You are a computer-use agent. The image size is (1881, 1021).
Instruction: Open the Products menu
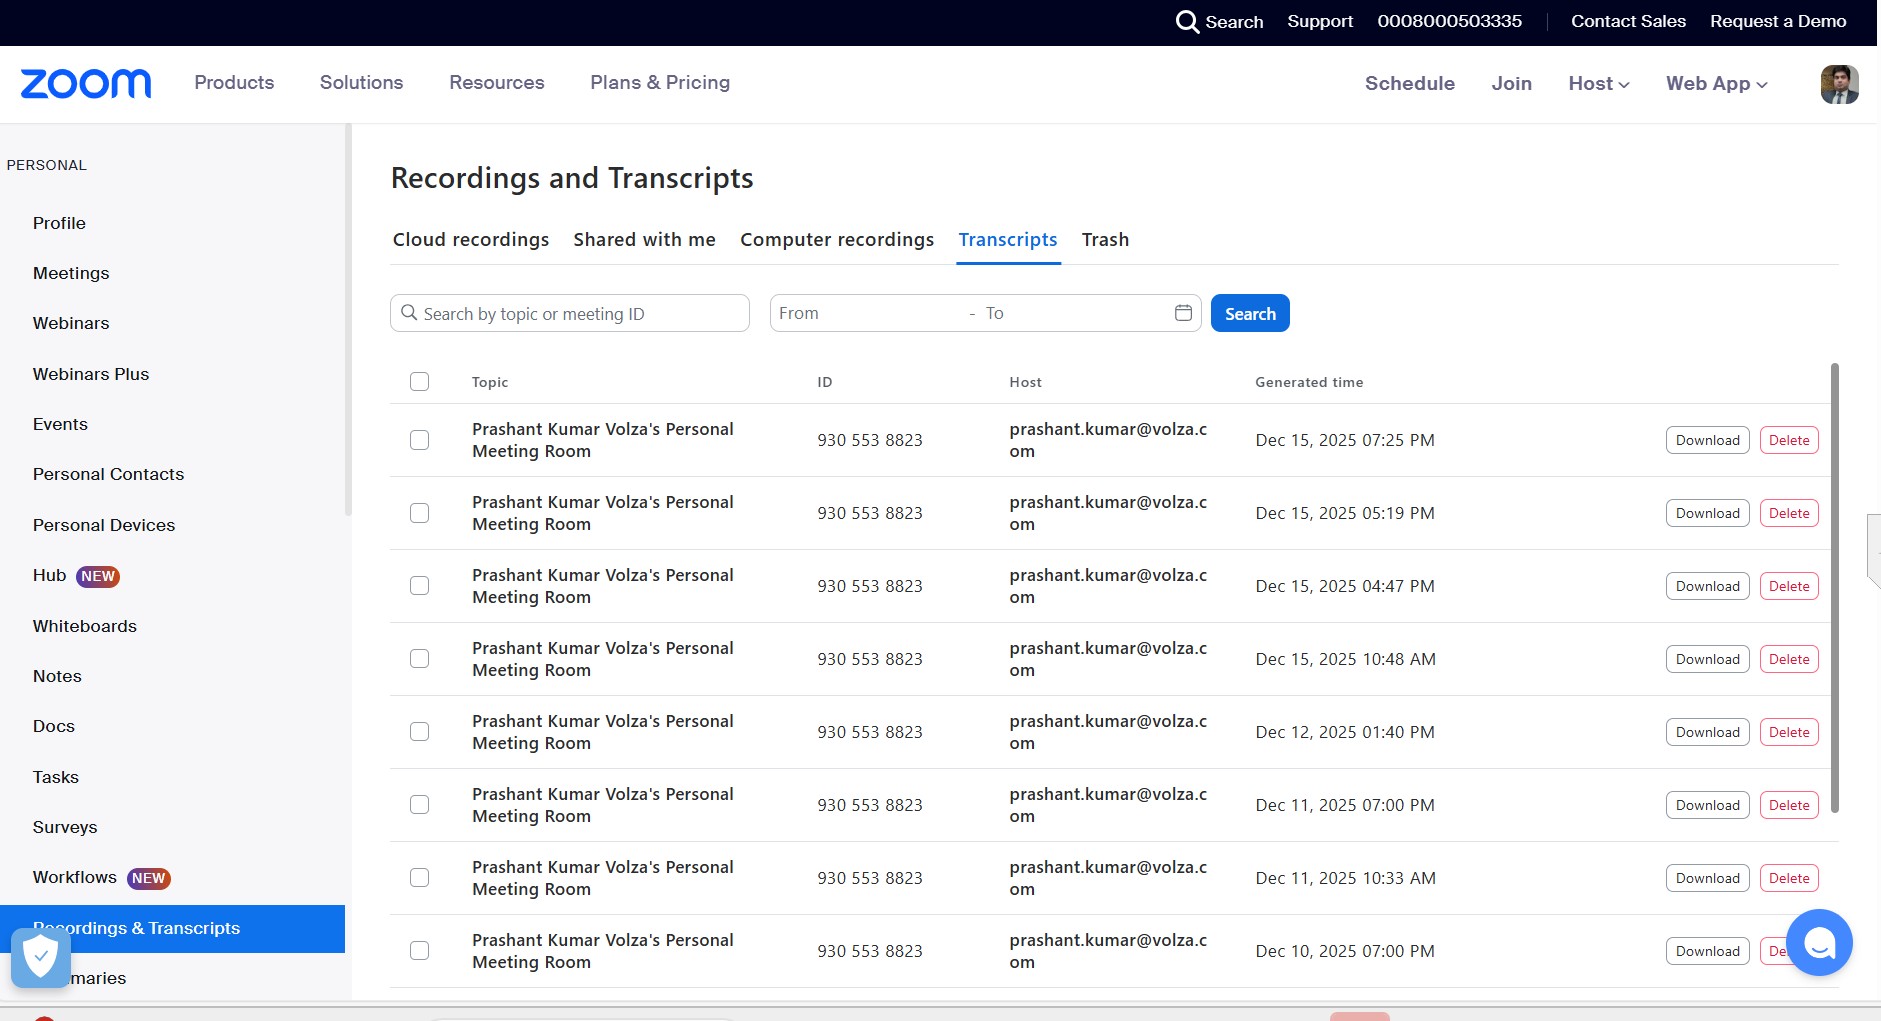pyautogui.click(x=234, y=83)
